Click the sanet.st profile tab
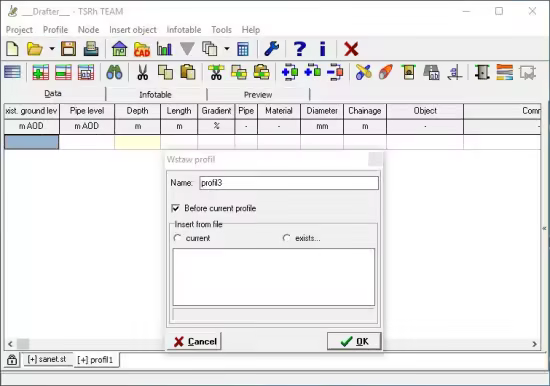This screenshot has height=386, width=550. click(47, 359)
